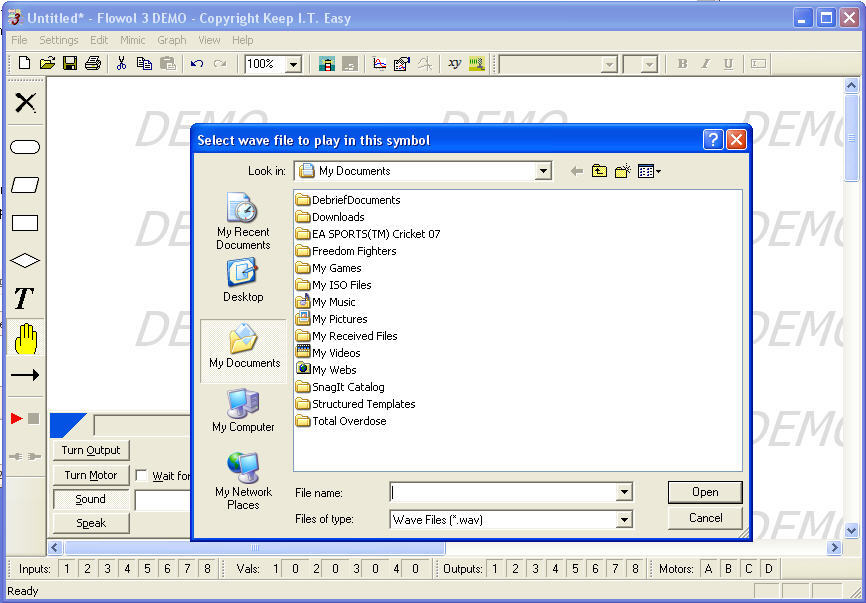Open the File menu
The width and height of the screenshot is (866, 603).
19,40
